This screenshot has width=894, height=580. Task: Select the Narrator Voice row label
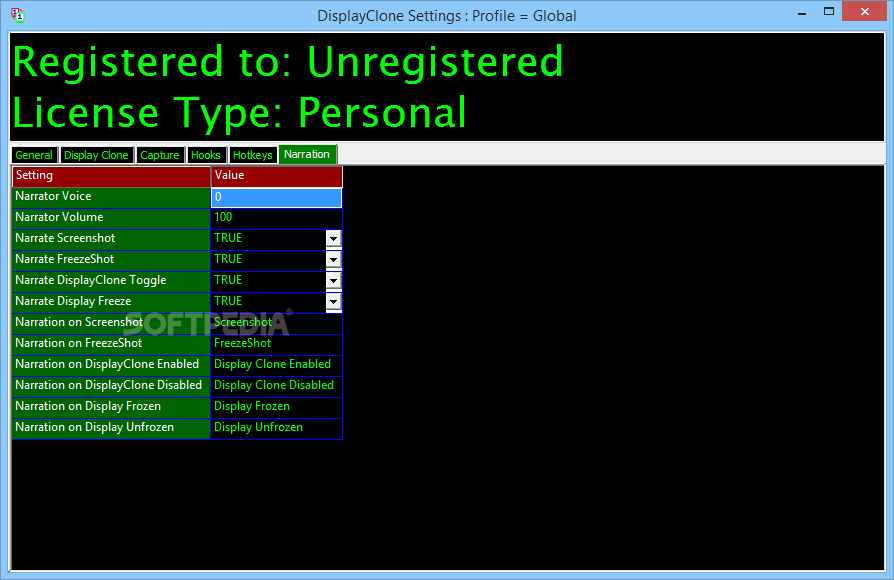(111, 197)
